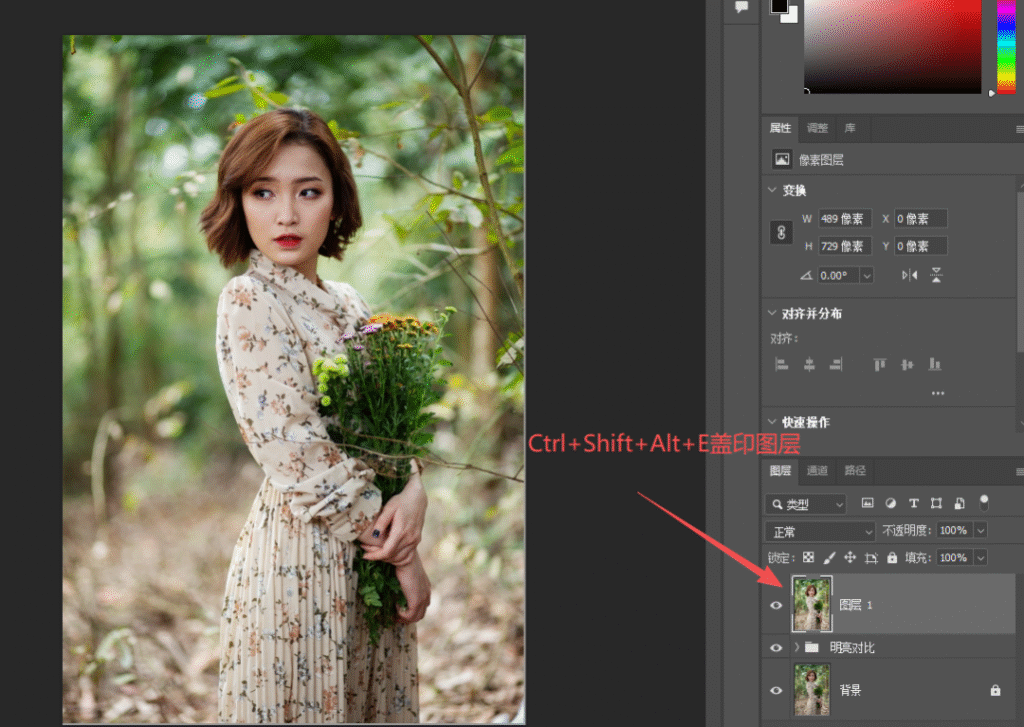This screenshot has height=727, width=1024.
Task: Open the 填充 fill dropdown arrow
Action: click(x=981, y=558)
